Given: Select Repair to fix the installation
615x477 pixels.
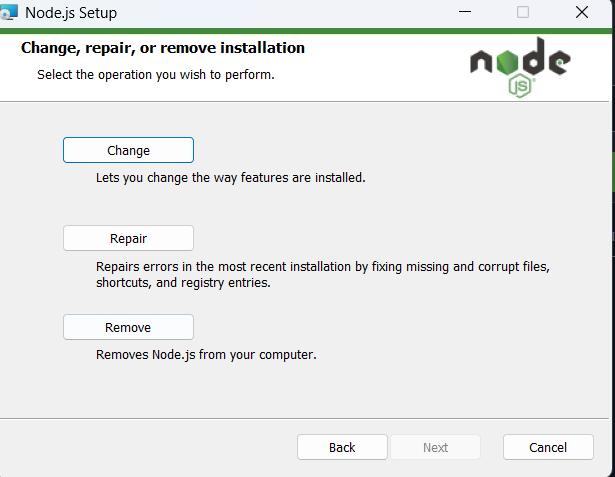Looking at the screenshot, I should tap(128, 238).
